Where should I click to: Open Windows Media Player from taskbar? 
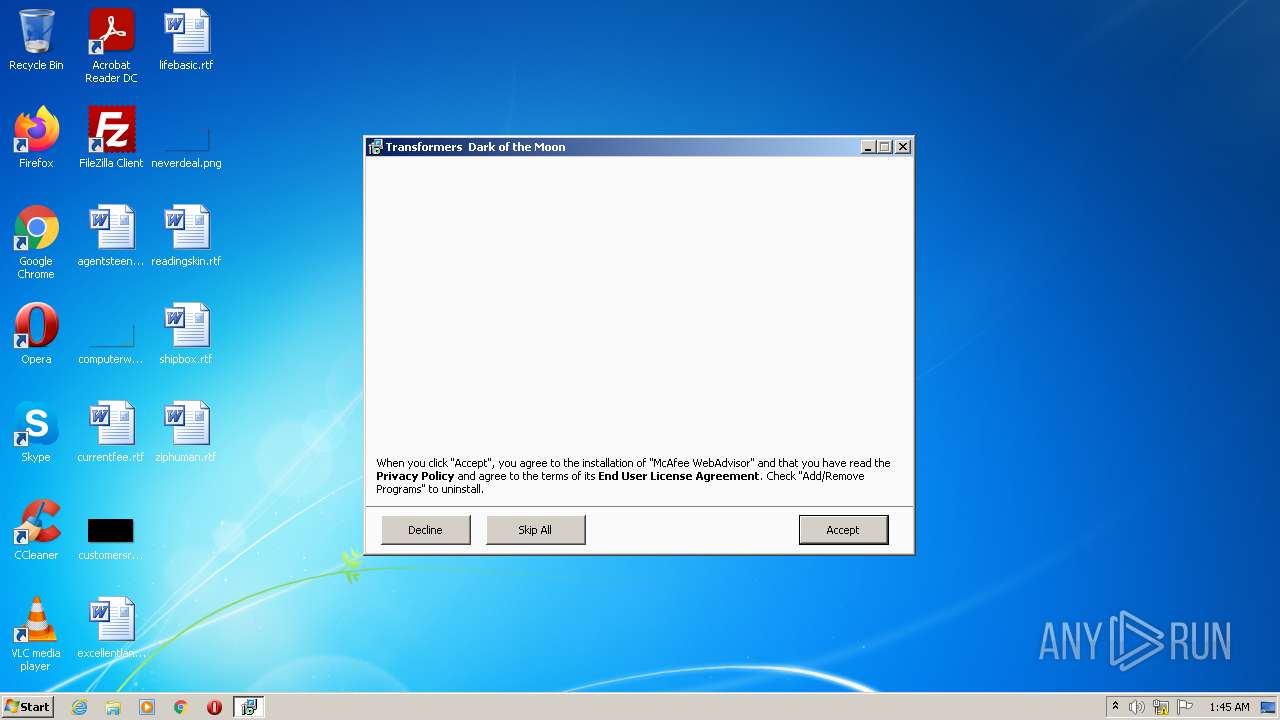147,707
